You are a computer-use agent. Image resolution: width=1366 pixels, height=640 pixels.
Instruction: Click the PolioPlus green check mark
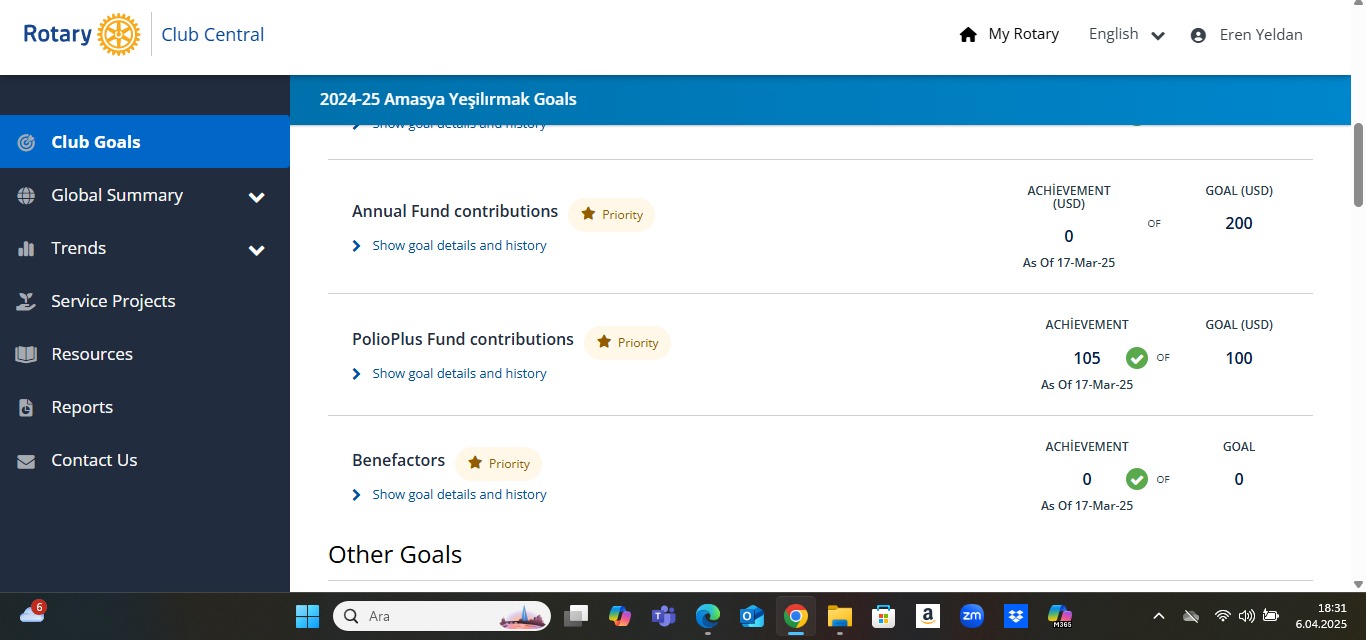coord(1136,358)
